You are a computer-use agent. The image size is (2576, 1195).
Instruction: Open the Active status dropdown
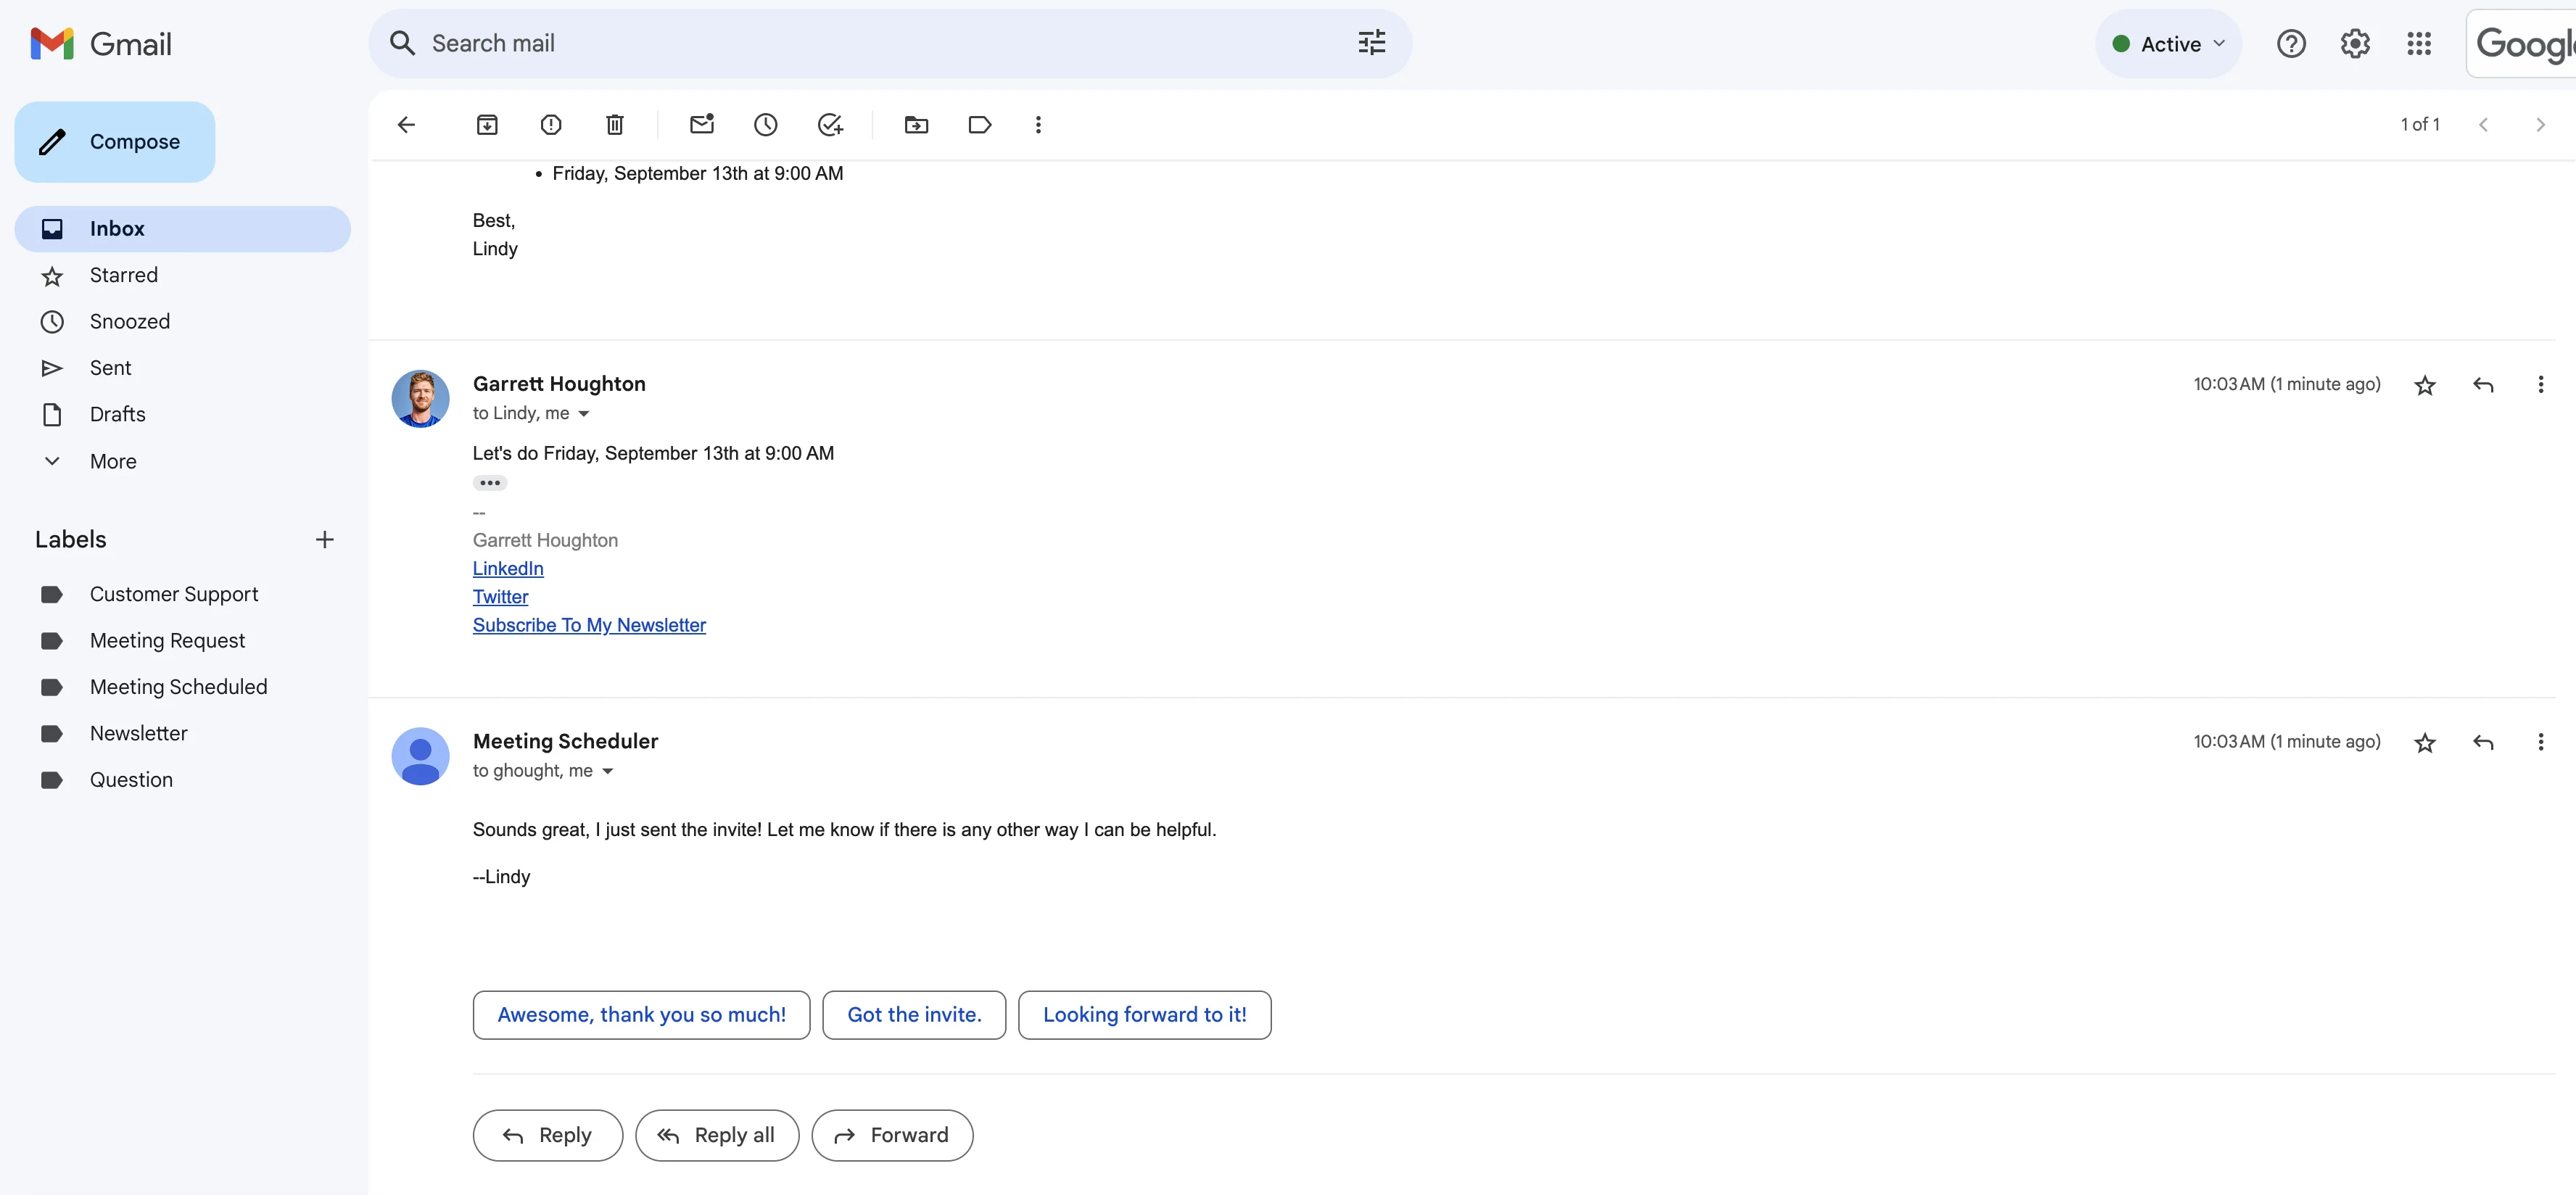pos(2168,44)
